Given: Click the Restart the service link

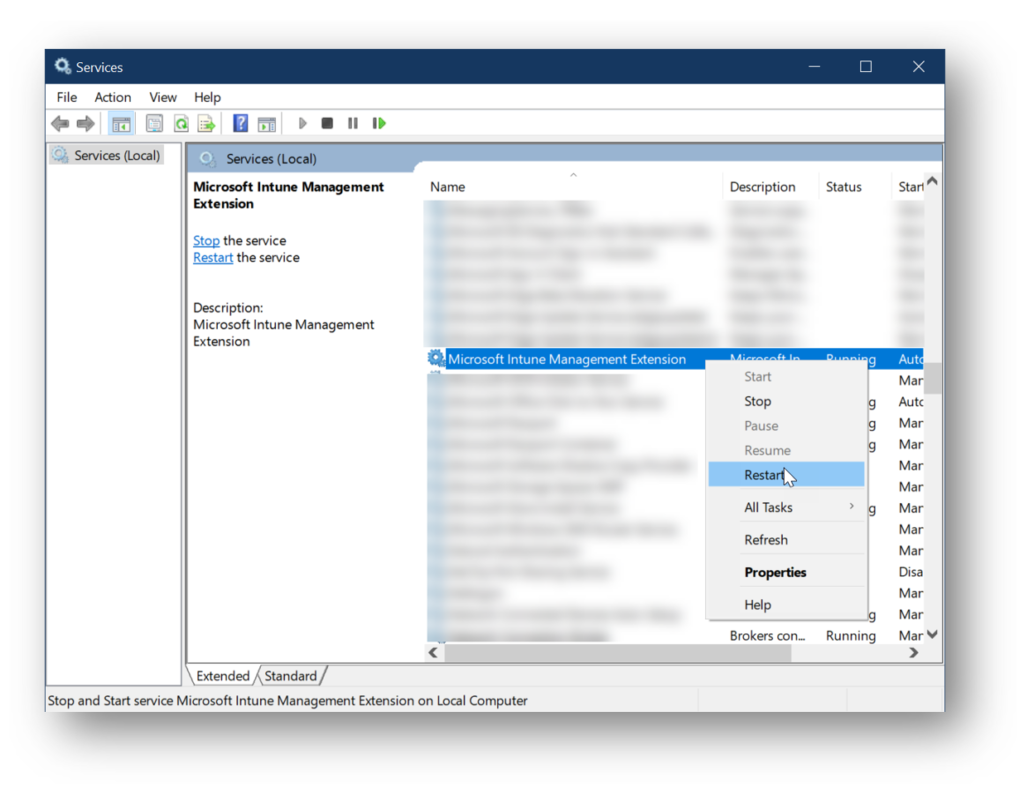Looking at the screenshot, I should pos(213,257).
